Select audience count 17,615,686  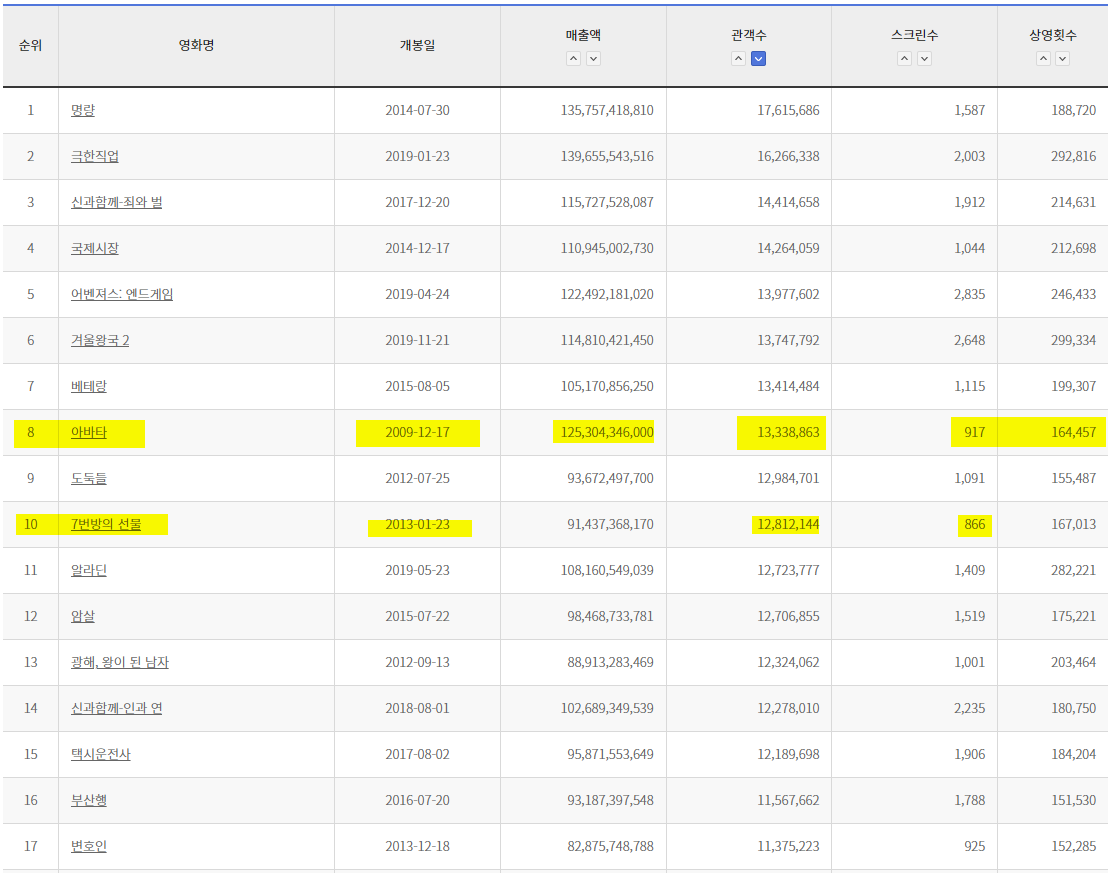788,111
